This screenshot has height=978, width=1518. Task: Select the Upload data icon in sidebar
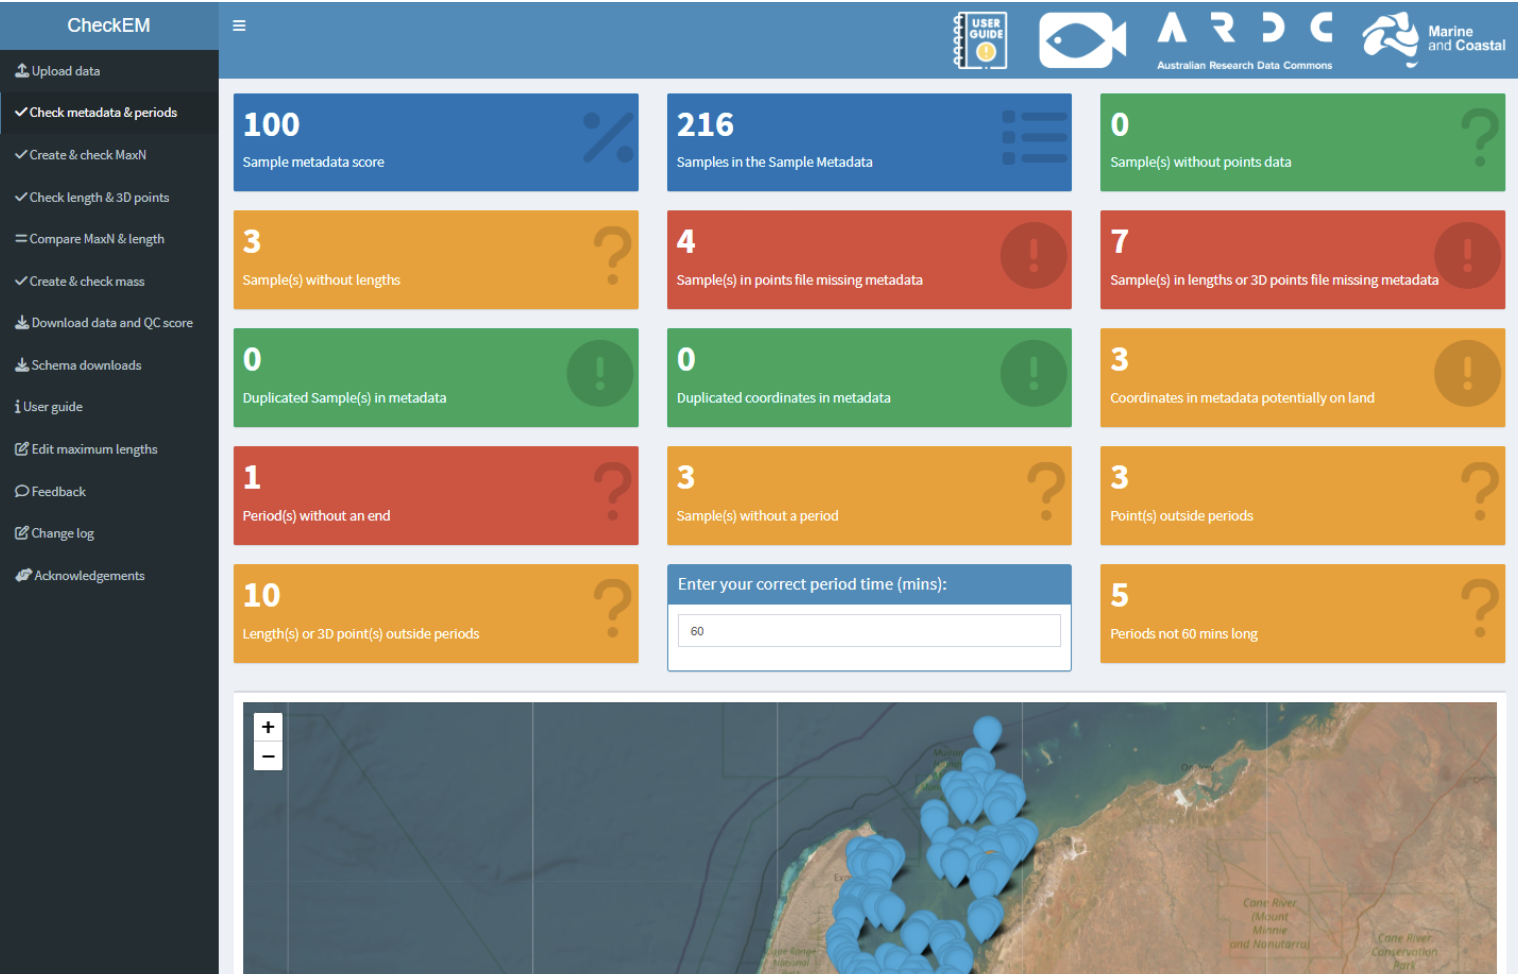(20, 70)
